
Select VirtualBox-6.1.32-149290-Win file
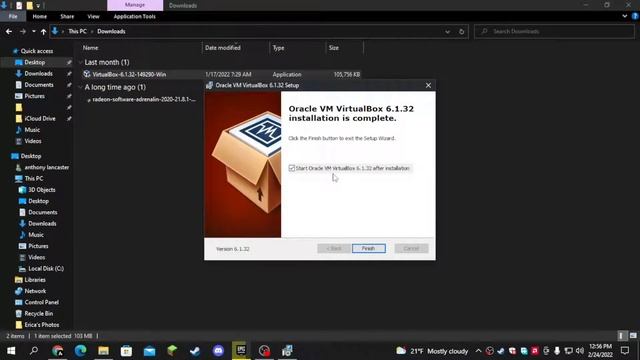tap(129, 74)
